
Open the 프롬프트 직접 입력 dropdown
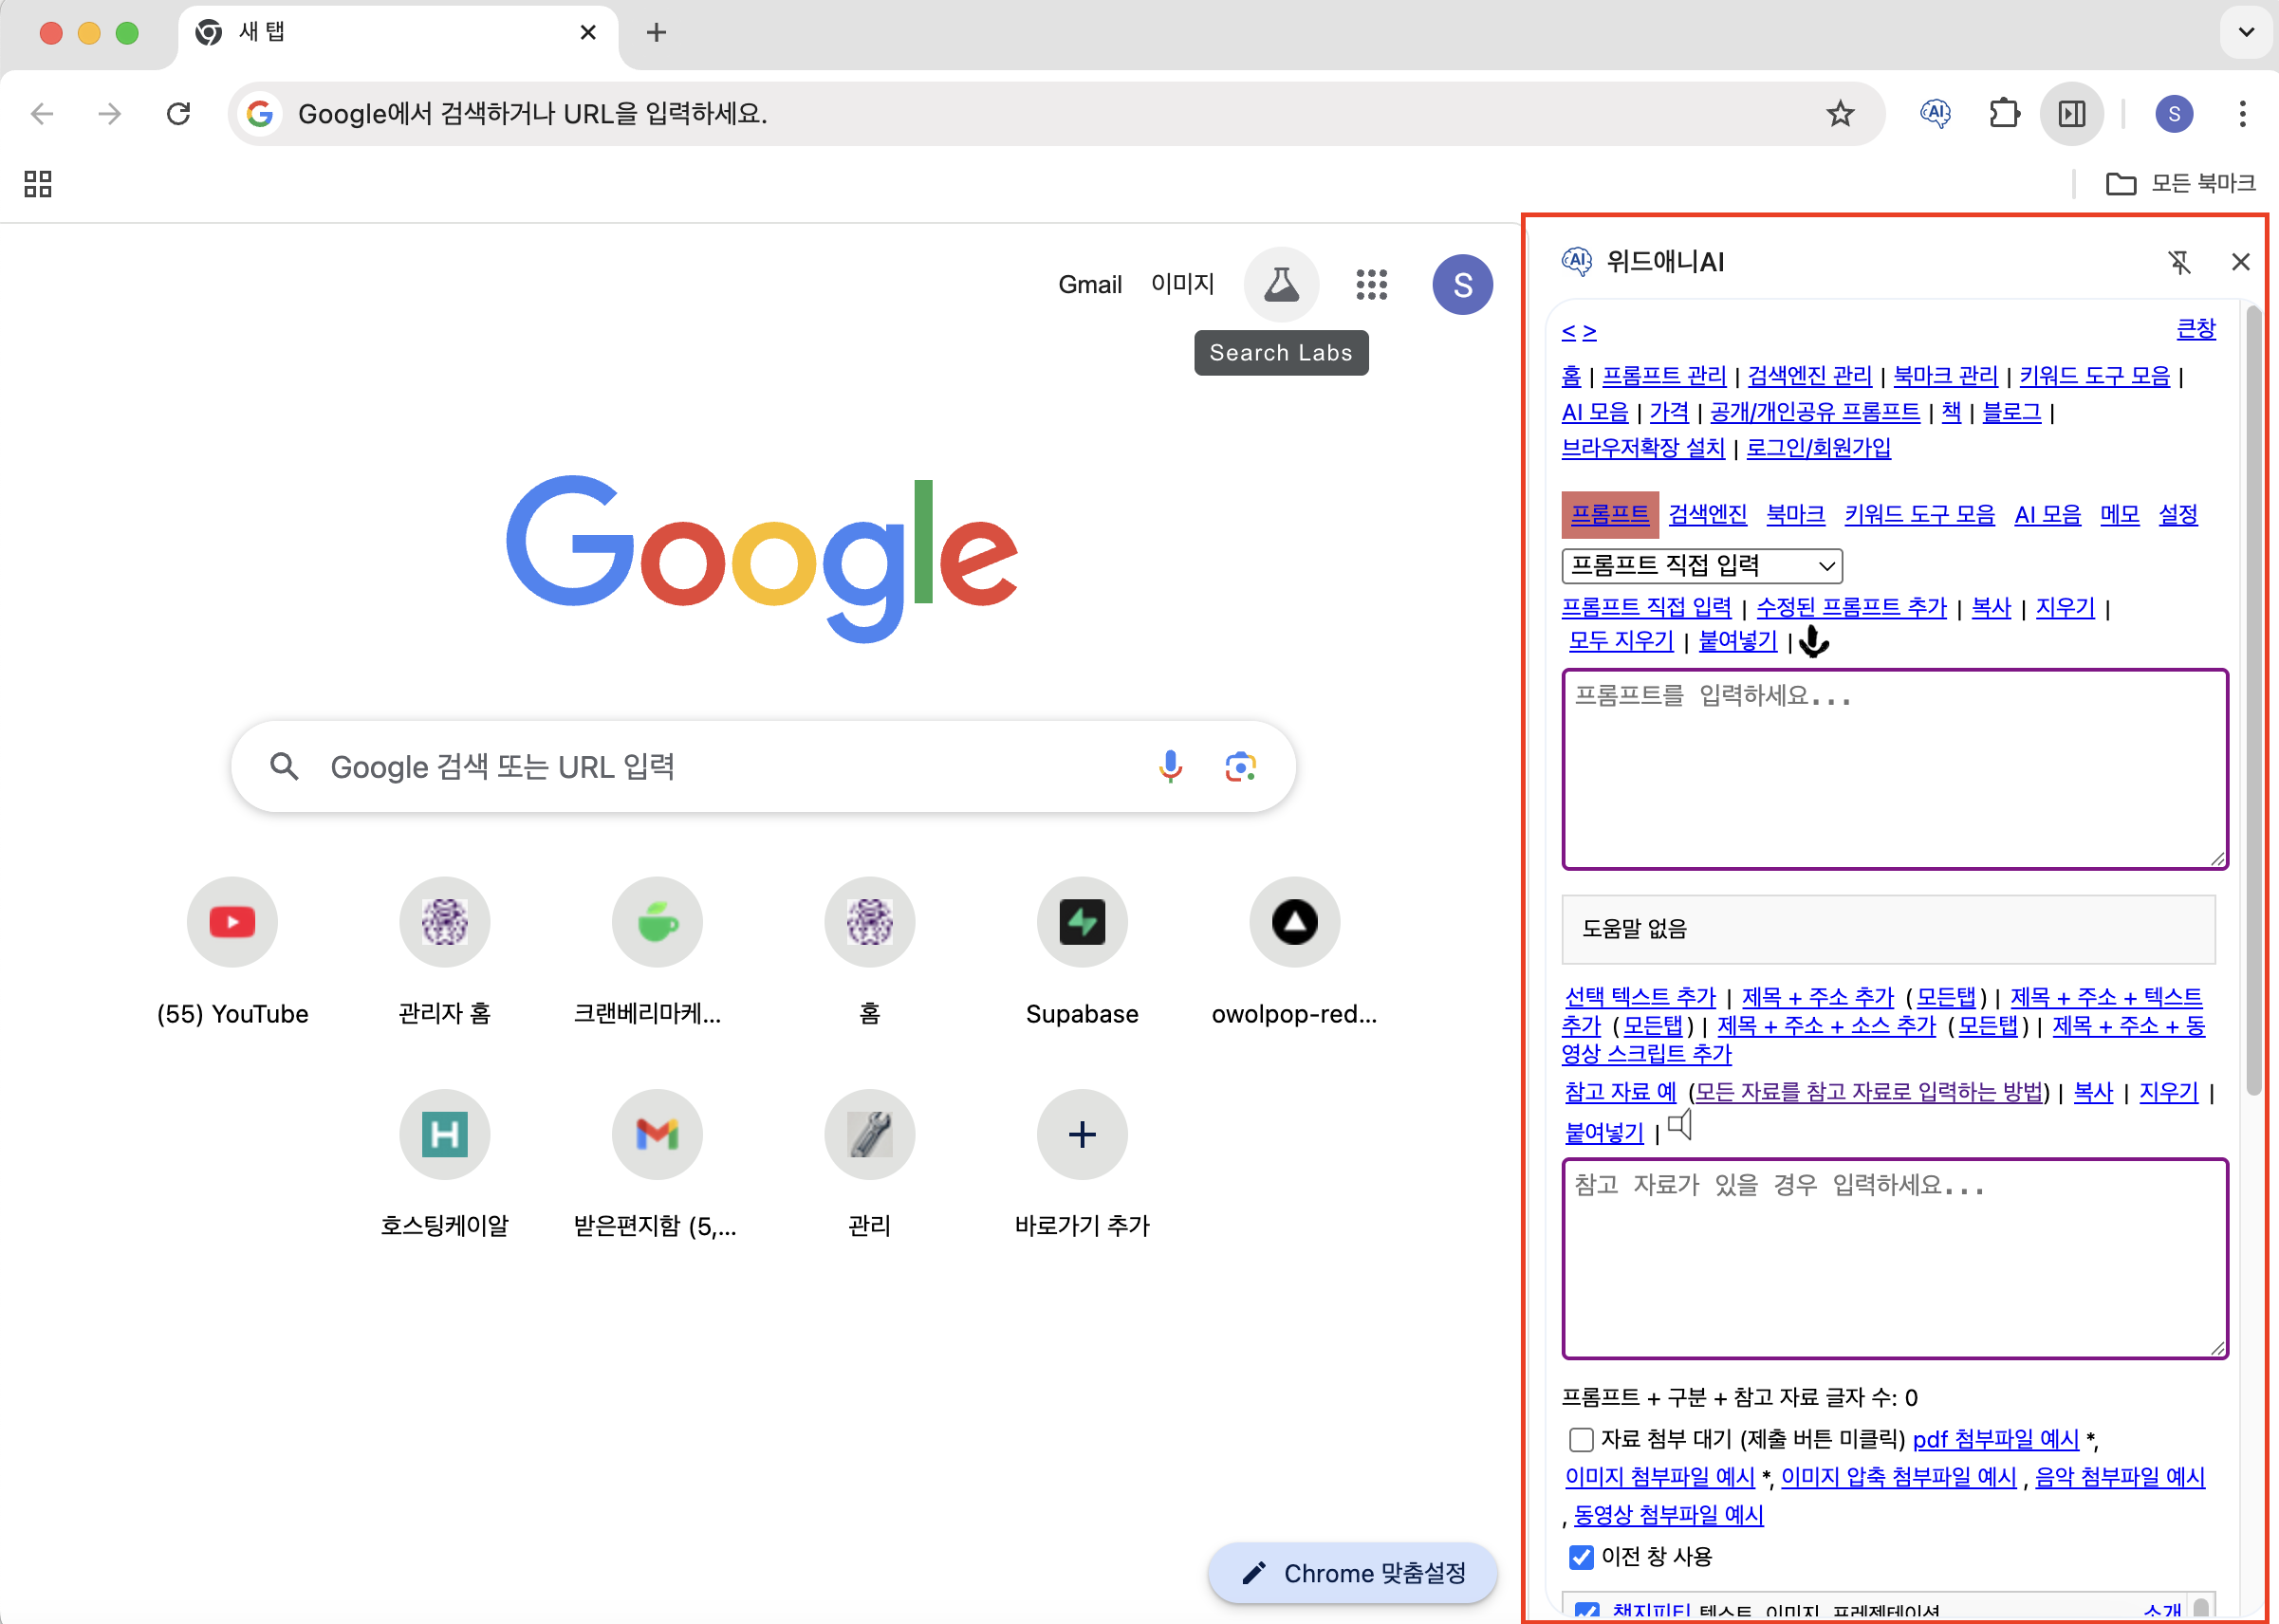click(1701, 566)
